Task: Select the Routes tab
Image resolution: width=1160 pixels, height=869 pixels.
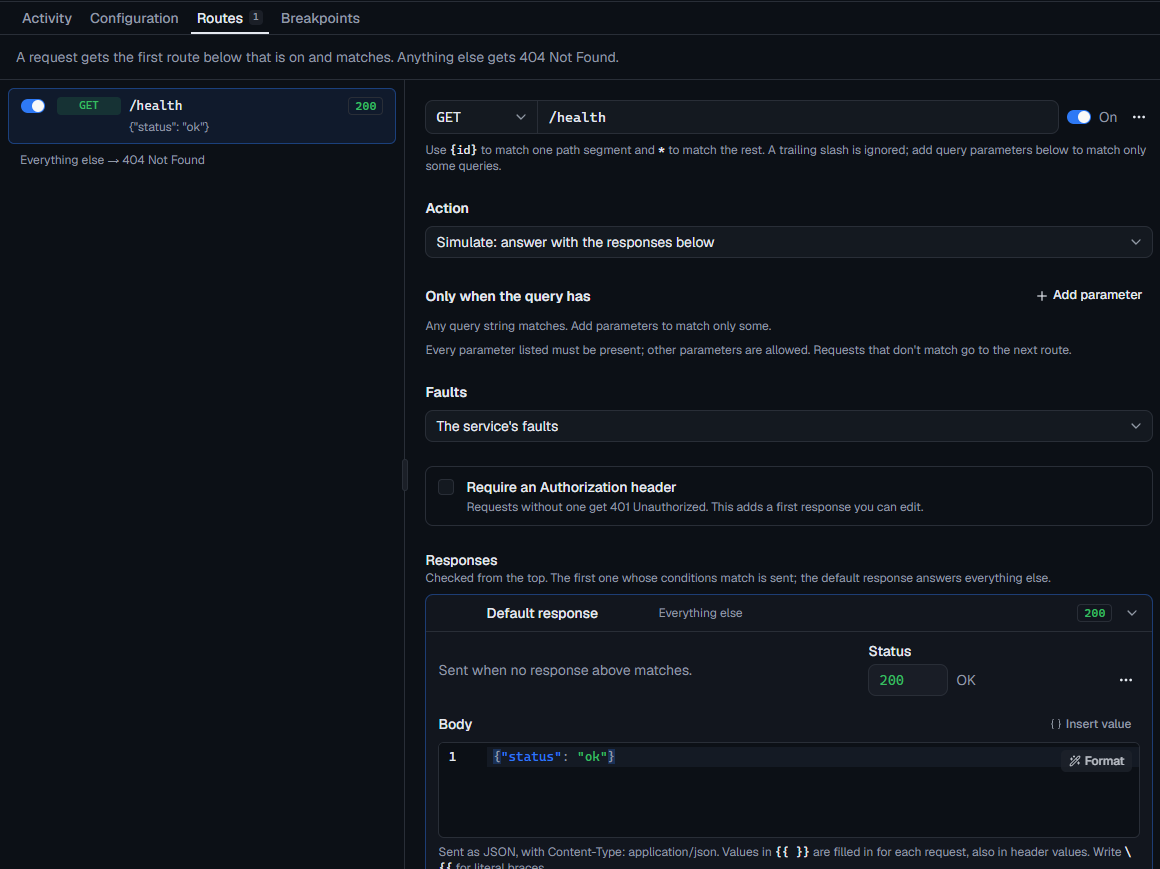Action: coord(229,18)
